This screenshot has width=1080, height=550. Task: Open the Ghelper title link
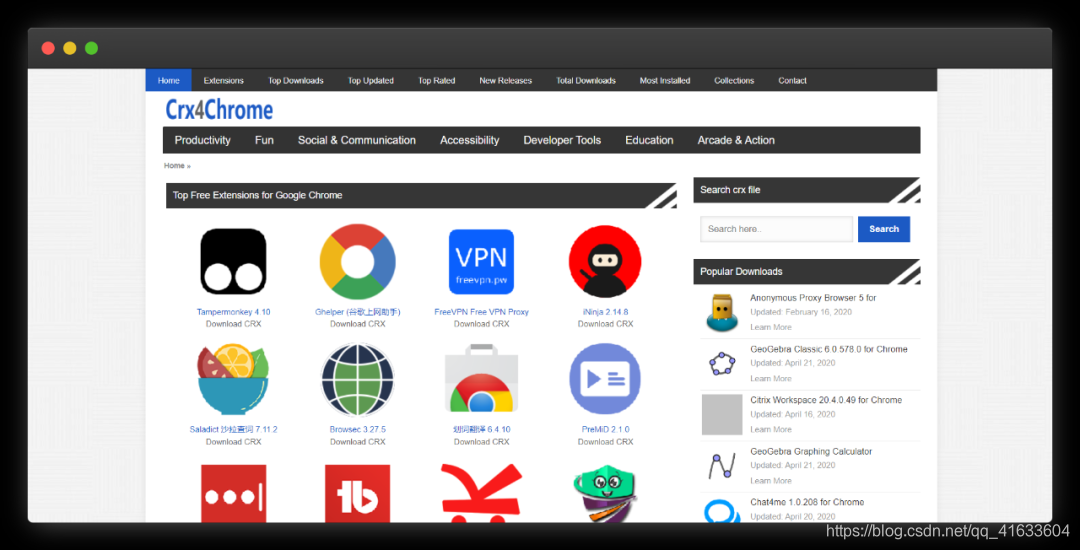[x=357, y=312]
